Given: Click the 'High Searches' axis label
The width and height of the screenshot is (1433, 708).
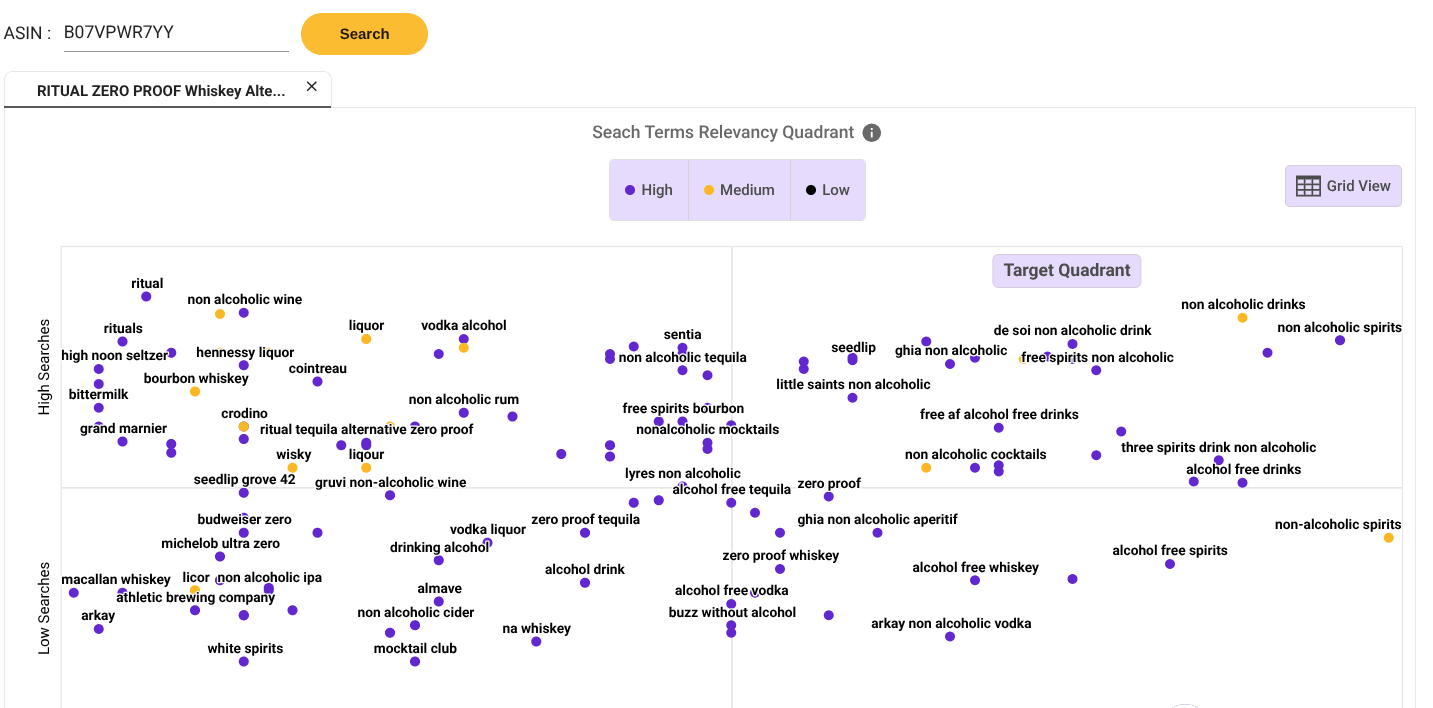Looking at the screenshot, I should 44,367.
